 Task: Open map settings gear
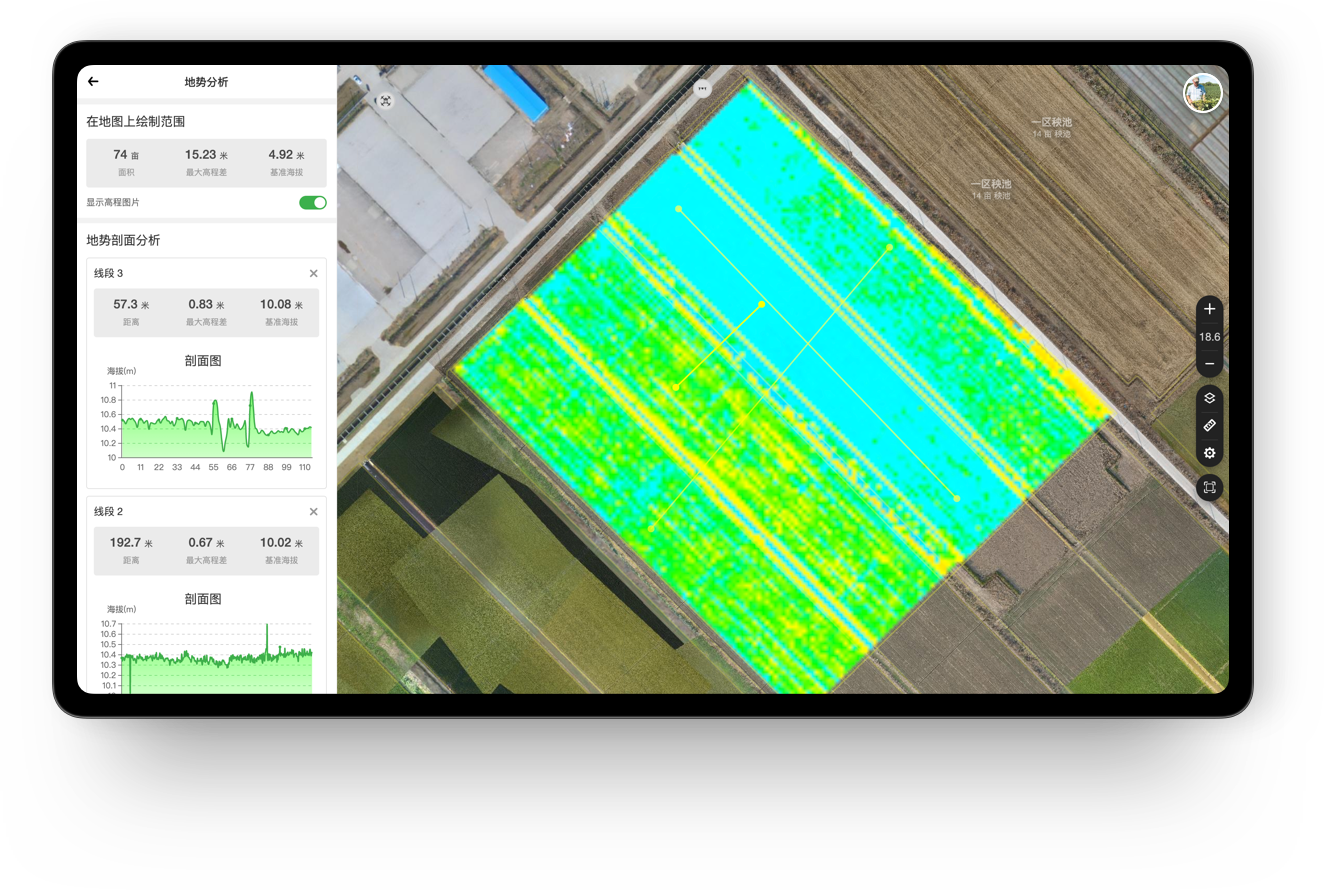point(1209,453)
